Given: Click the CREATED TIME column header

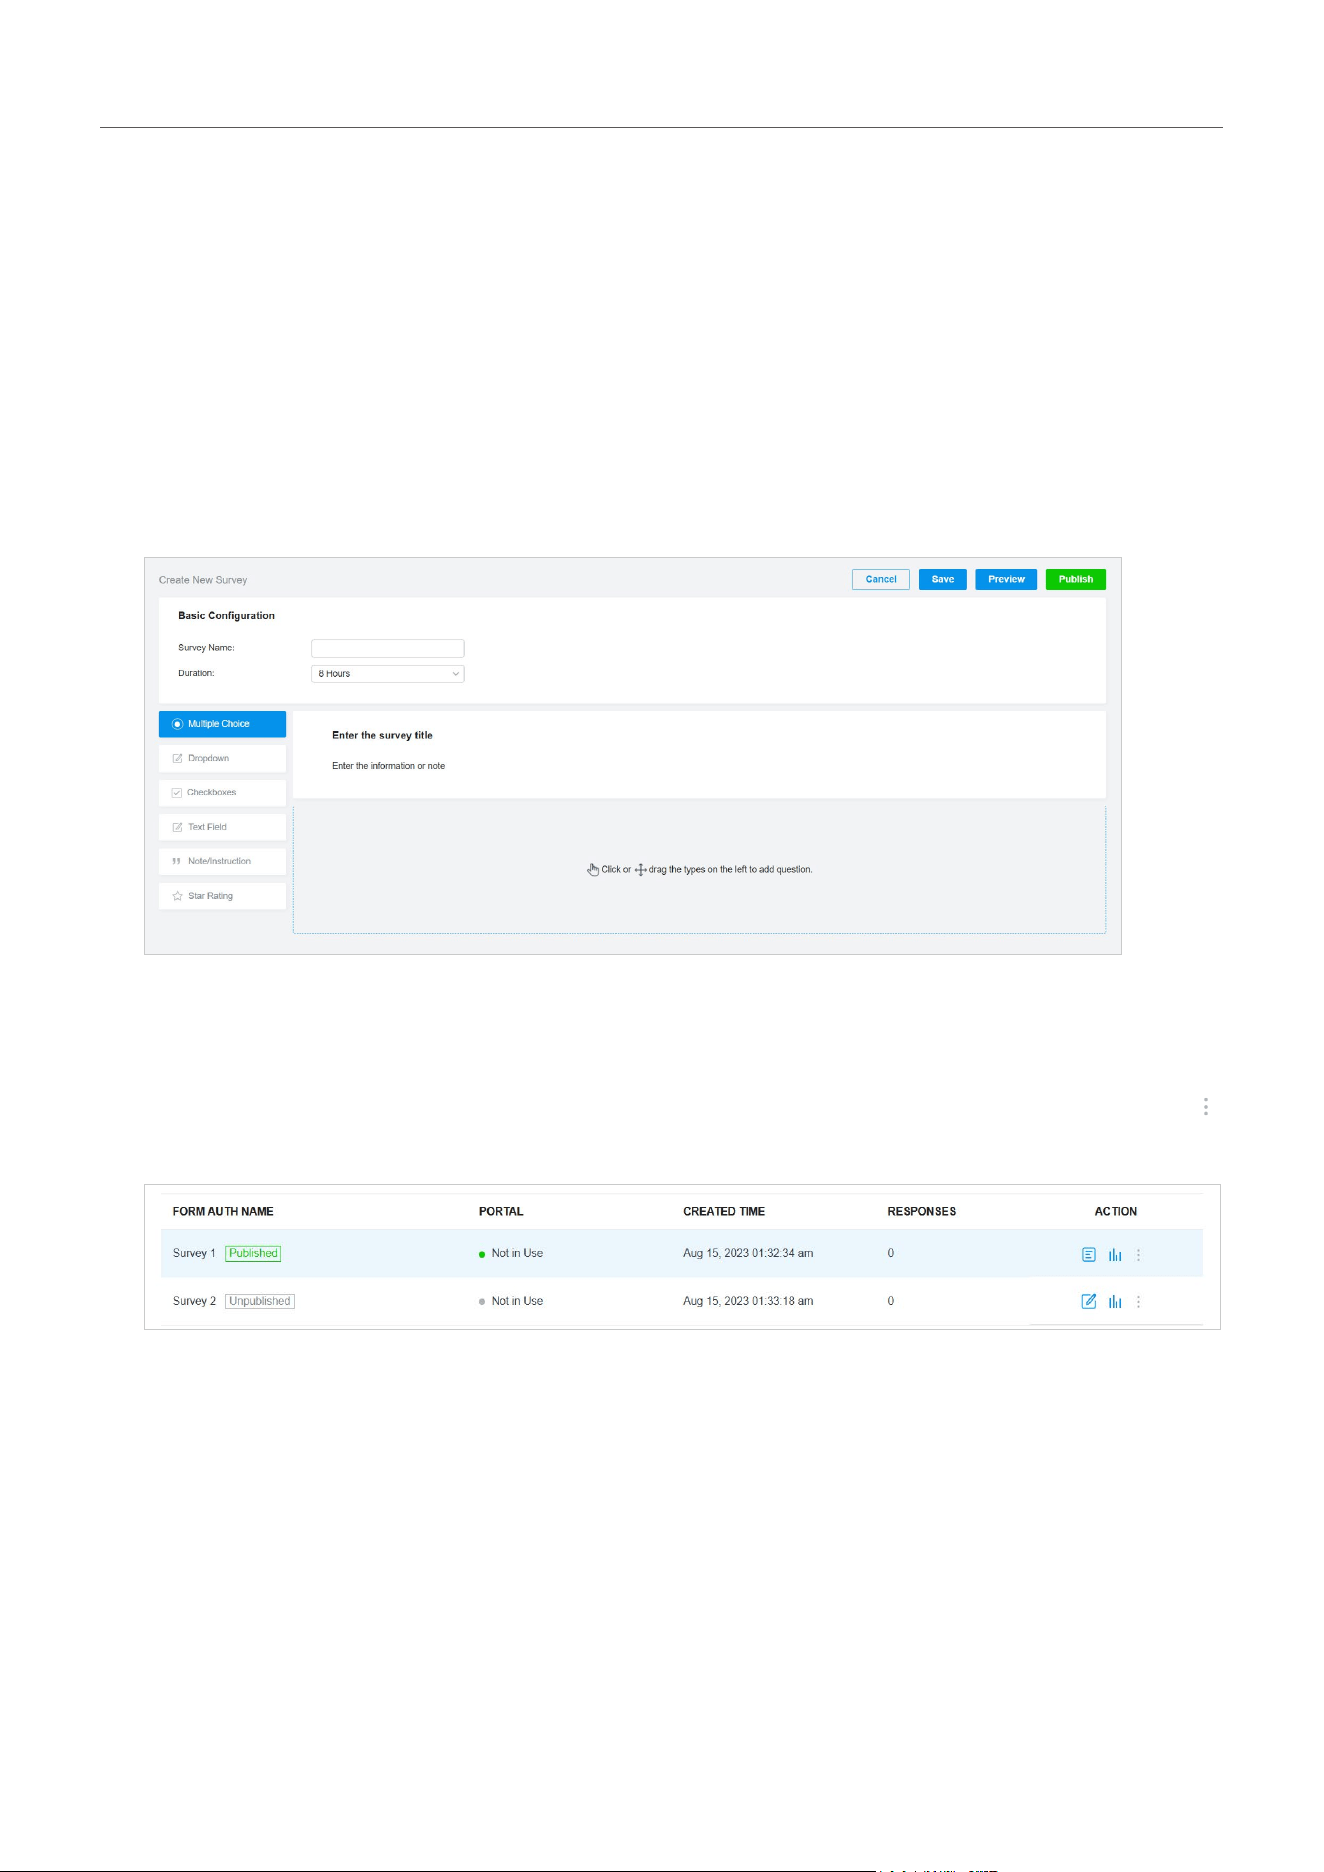Looking at the screenshot, I should pos(724,1211).
